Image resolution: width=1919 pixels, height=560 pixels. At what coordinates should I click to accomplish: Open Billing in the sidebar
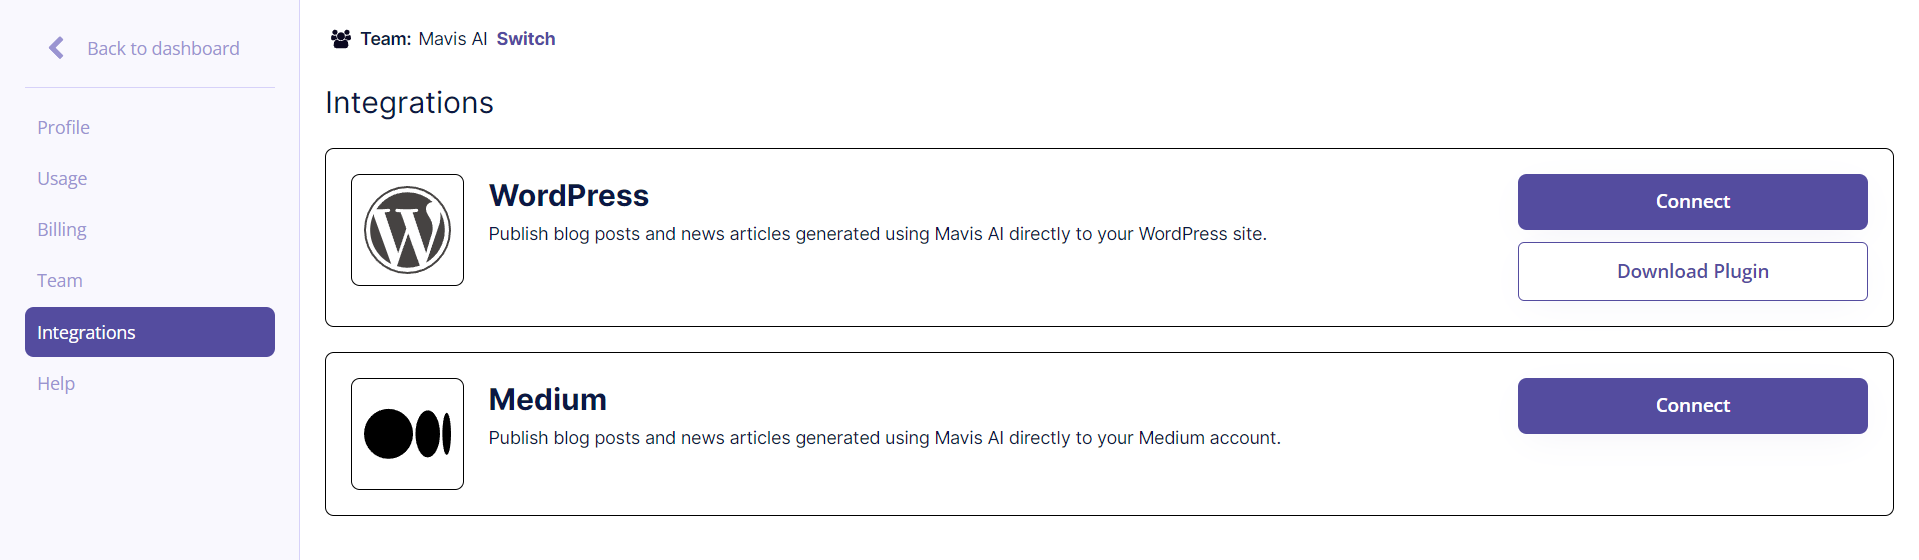point(62,230)
